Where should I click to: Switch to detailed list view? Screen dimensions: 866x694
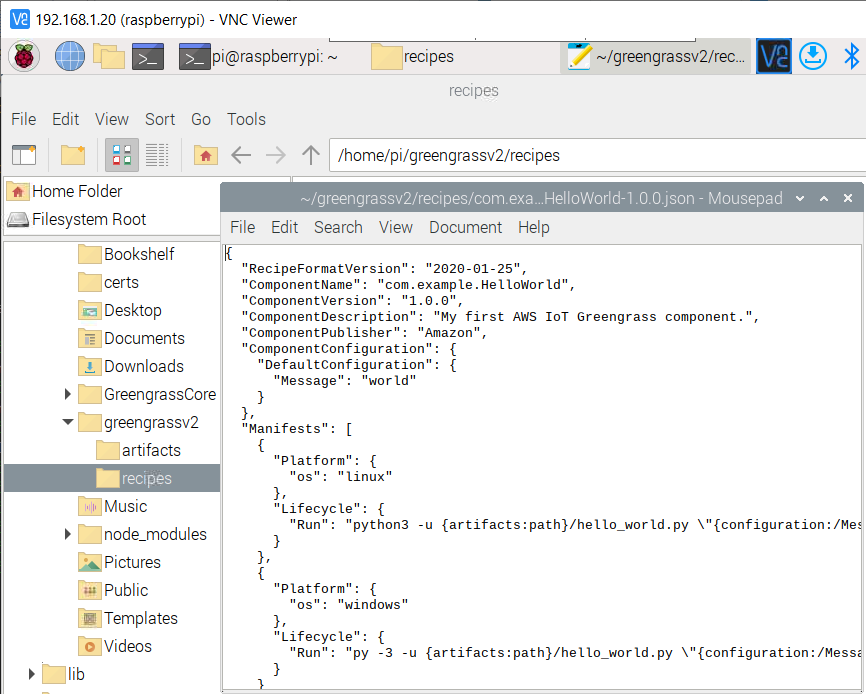point(157,156)
